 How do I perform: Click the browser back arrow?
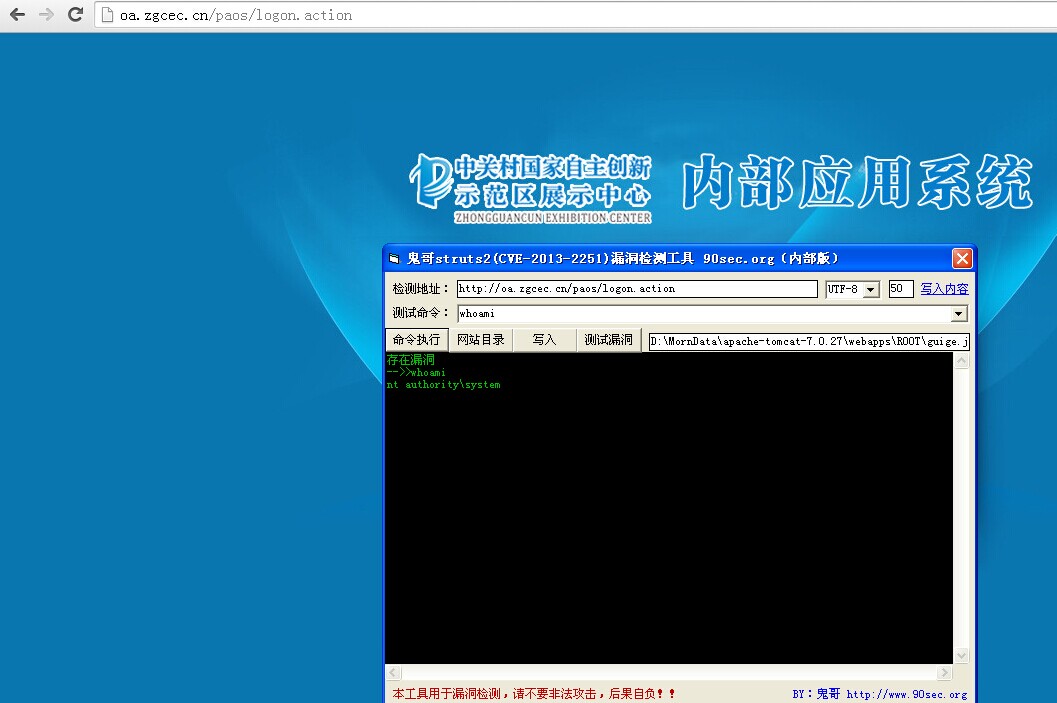coord(18,14)
